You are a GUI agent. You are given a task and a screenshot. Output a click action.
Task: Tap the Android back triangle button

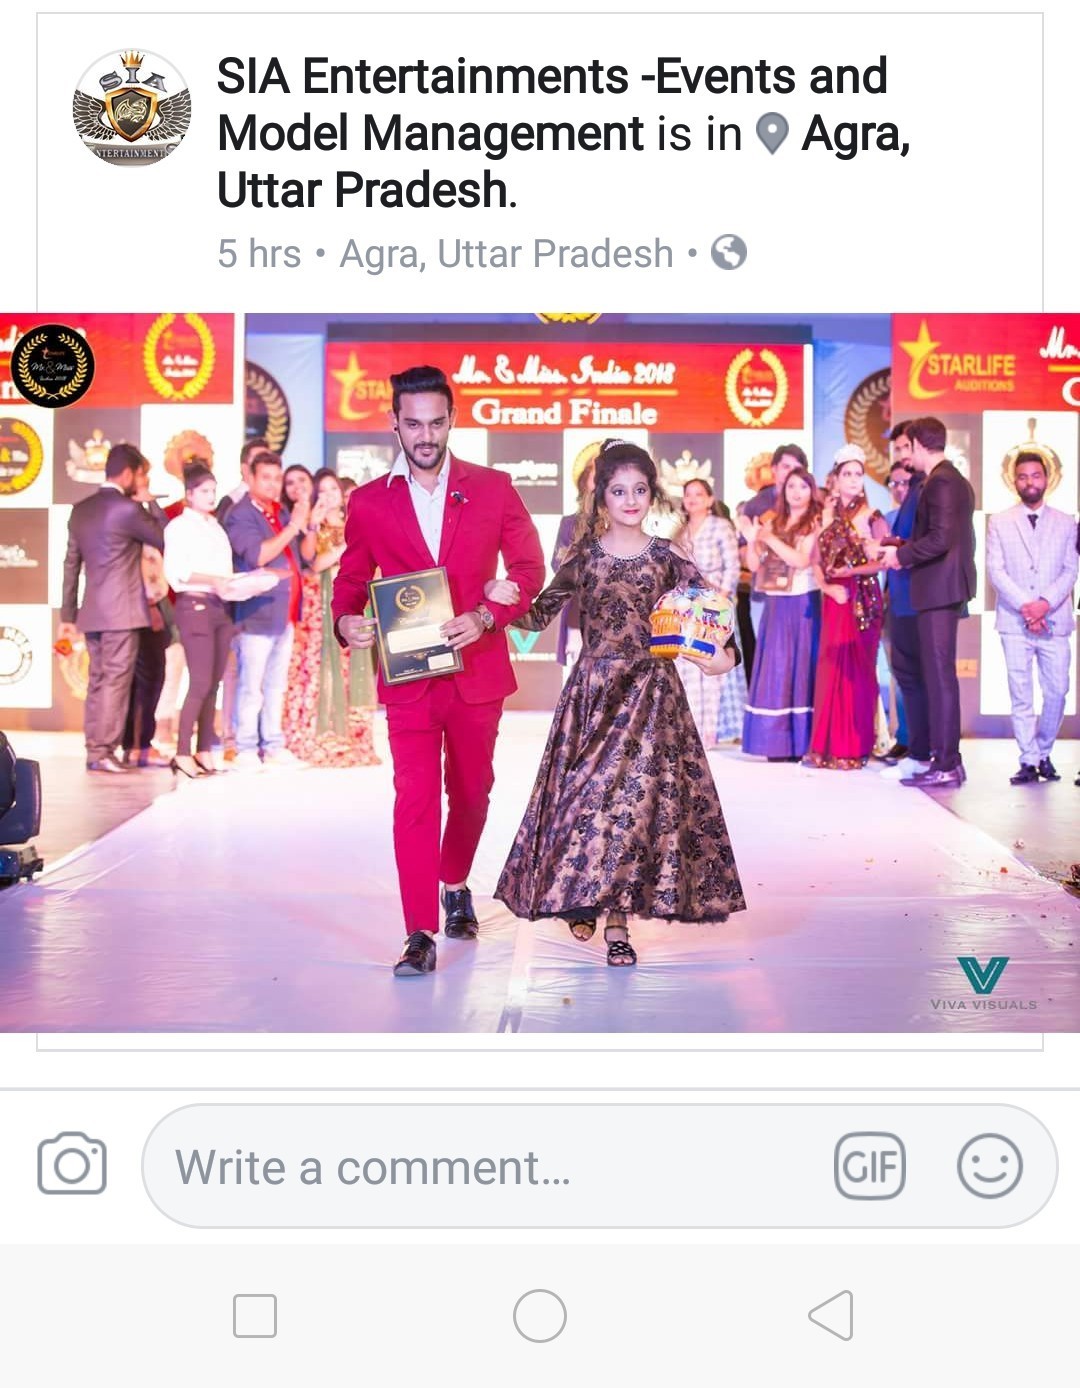(832, 1315)
